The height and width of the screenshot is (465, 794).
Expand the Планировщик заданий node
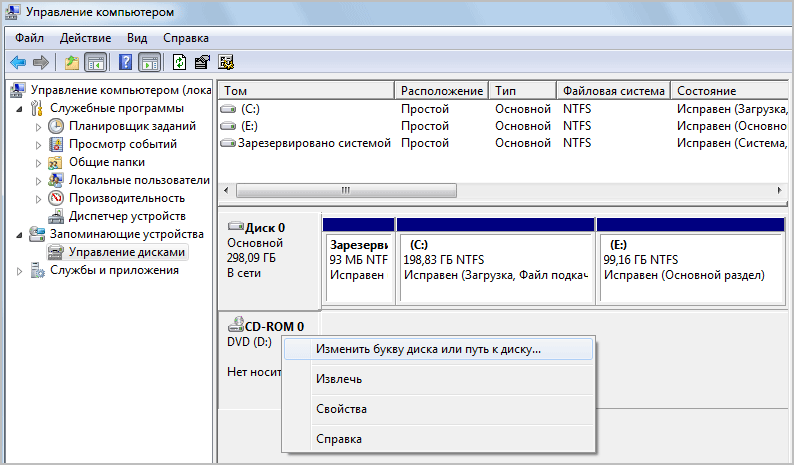[38, 127]
